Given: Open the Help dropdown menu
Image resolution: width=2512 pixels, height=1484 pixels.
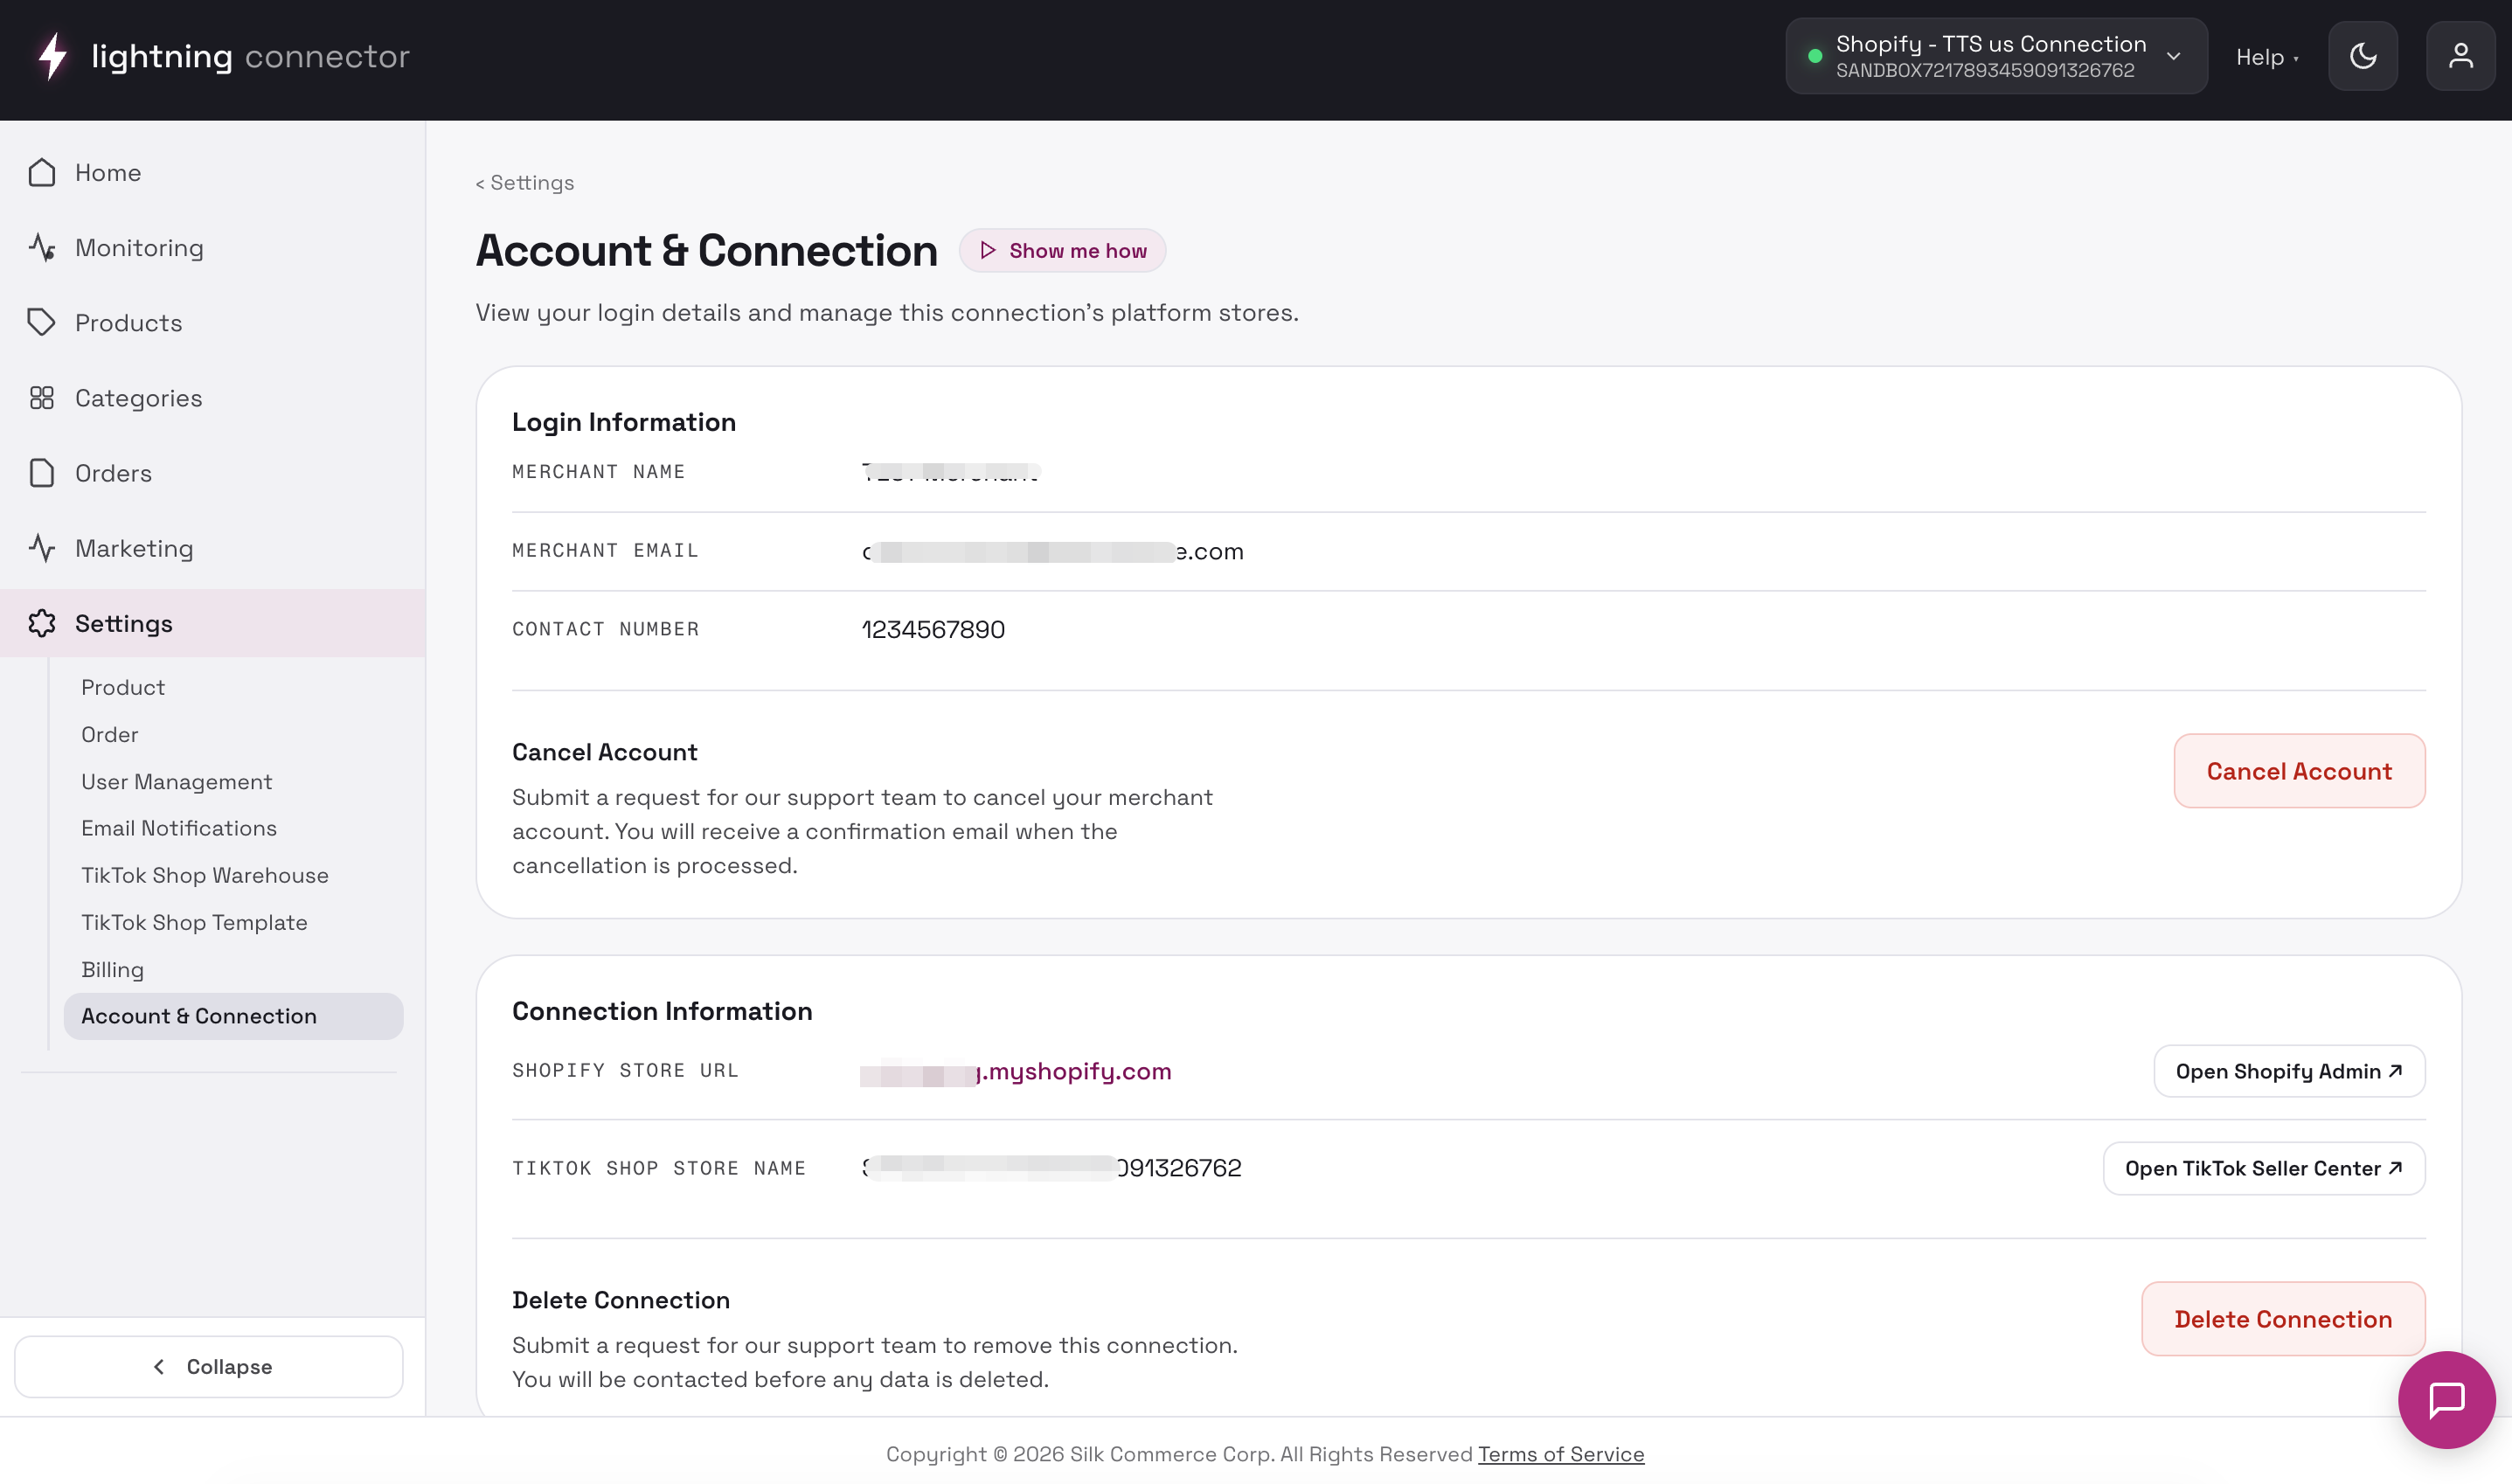Looking at the screenshot, I should tap(2267, 57).
